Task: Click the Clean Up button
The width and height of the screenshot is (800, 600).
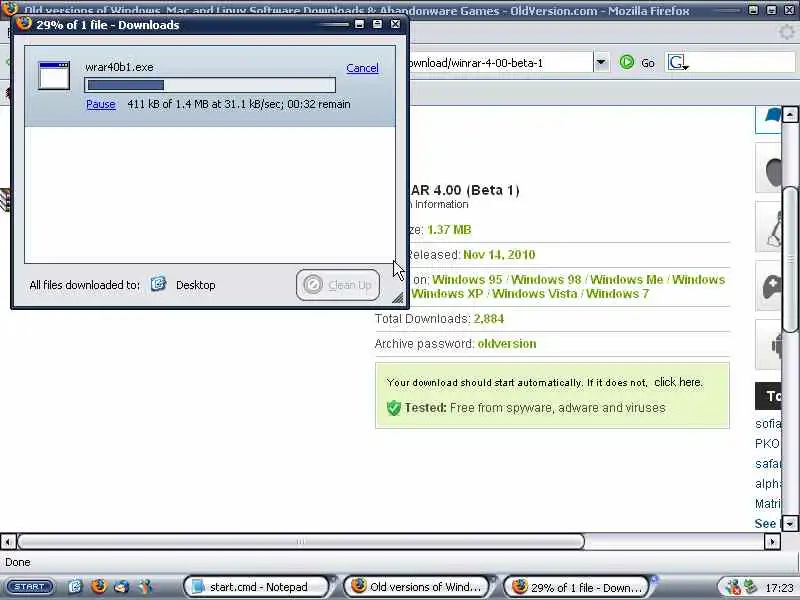Action: [338, 285]
